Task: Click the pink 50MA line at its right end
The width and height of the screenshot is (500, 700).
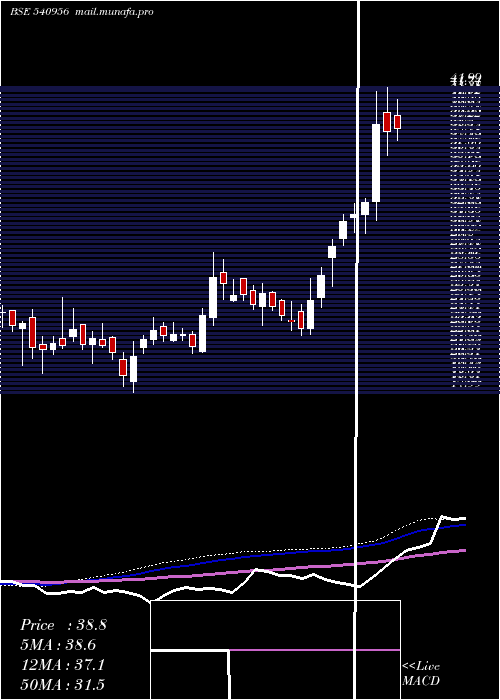Action: [x=463, y=550]
